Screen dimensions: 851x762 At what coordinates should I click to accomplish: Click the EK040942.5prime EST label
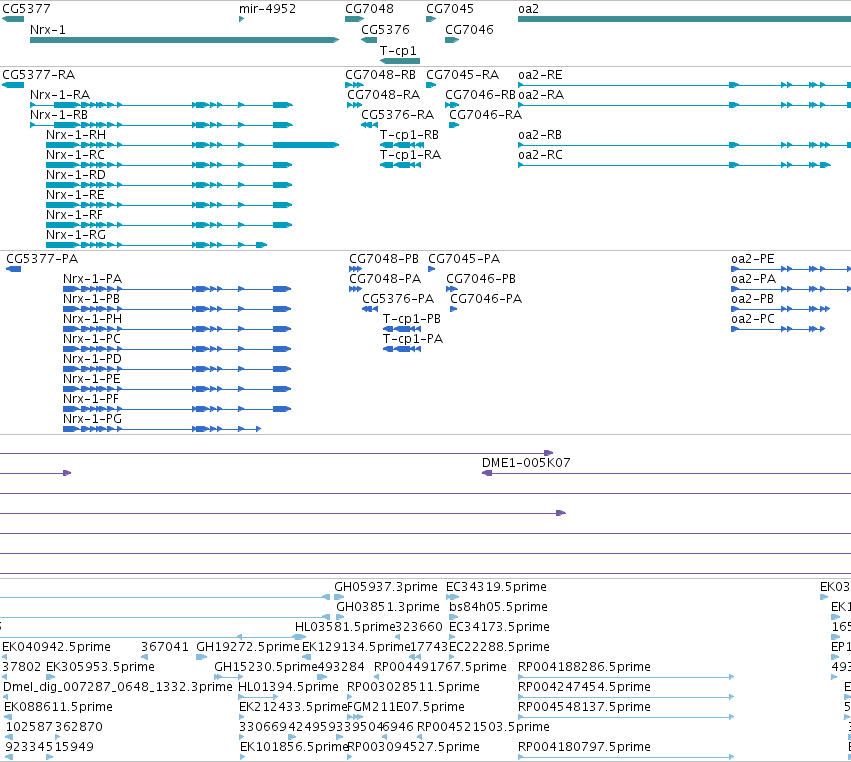pyautogui.click(x=56, y=647)
